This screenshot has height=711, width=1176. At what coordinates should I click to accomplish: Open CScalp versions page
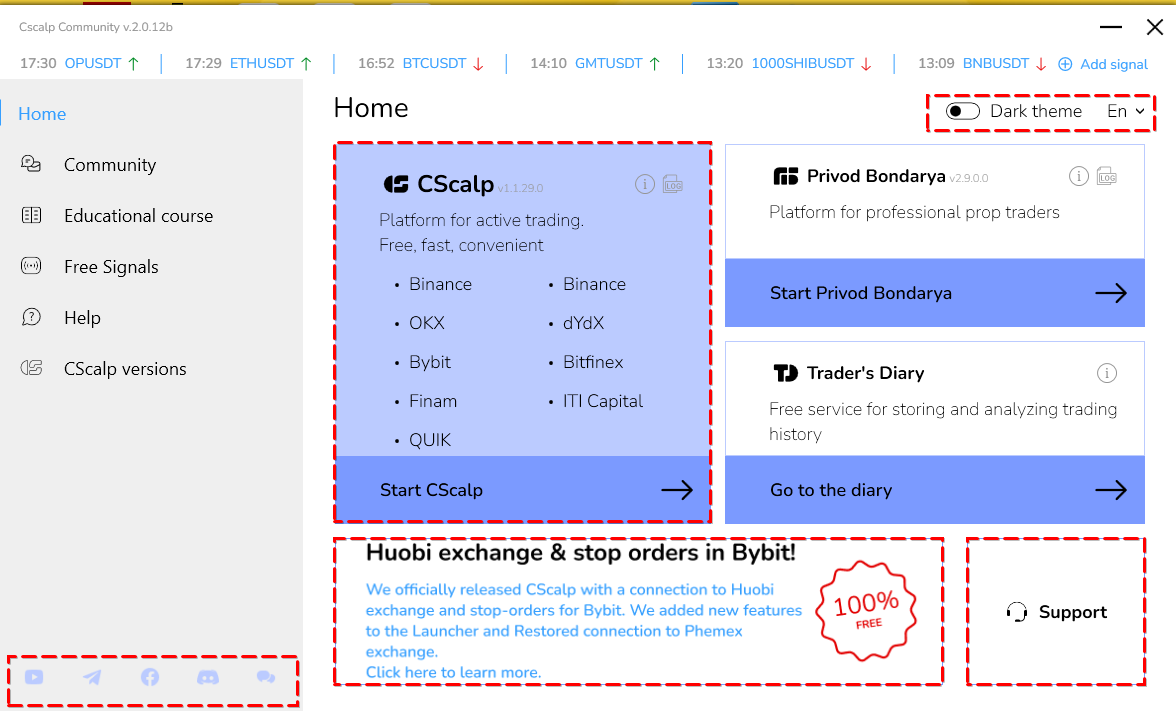[124, 369]
